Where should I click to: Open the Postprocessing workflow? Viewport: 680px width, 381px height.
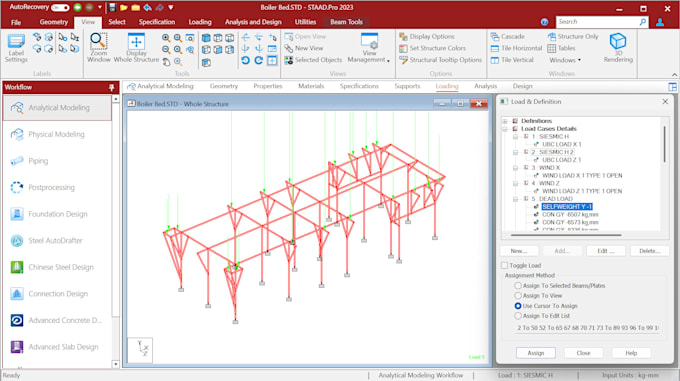(x=57, y=187)
